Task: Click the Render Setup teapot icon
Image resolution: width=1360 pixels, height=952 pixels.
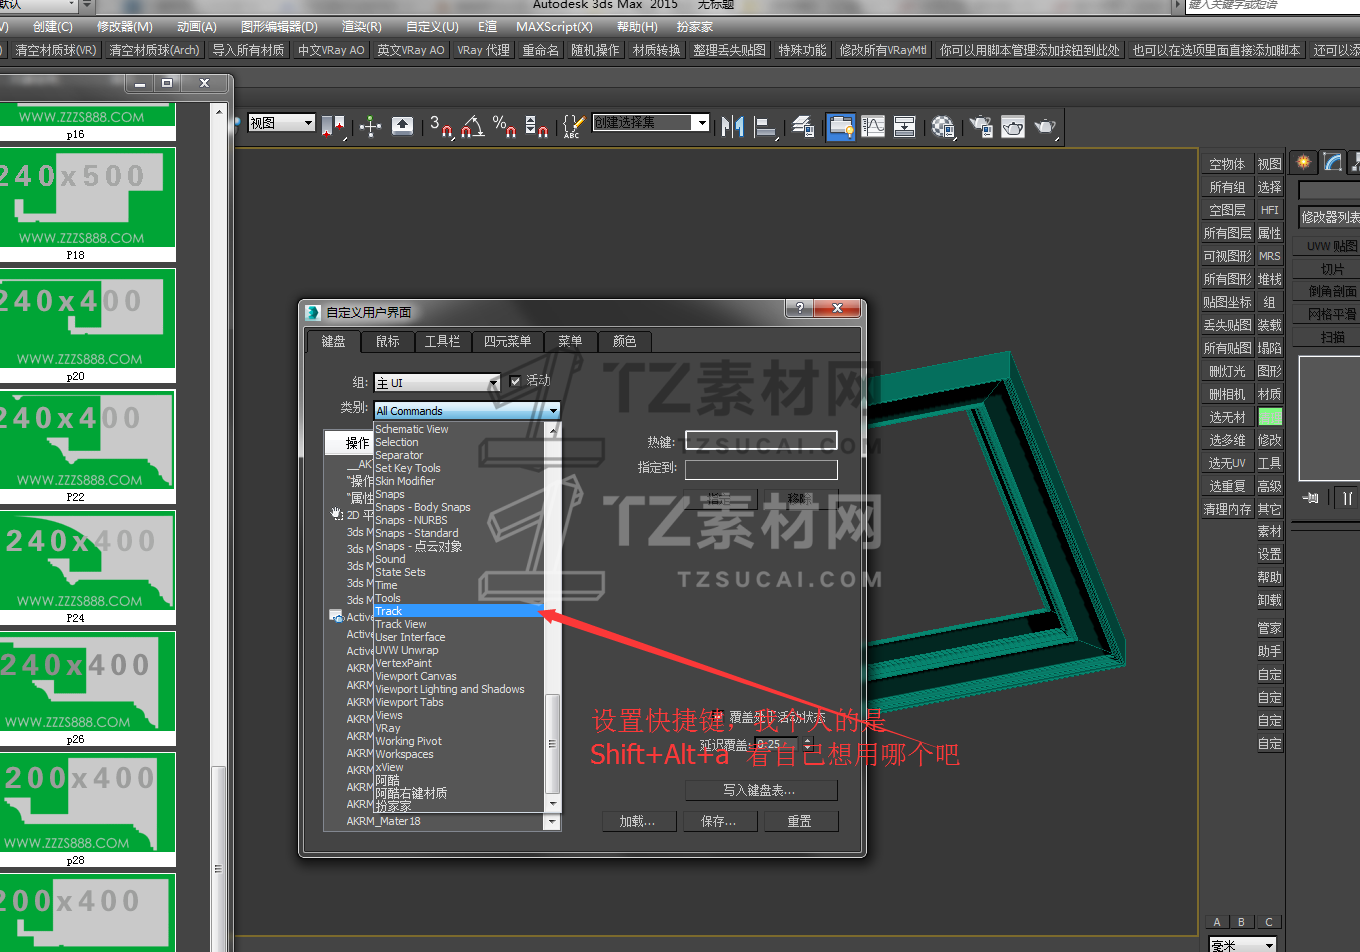Action: click(981, 126)
